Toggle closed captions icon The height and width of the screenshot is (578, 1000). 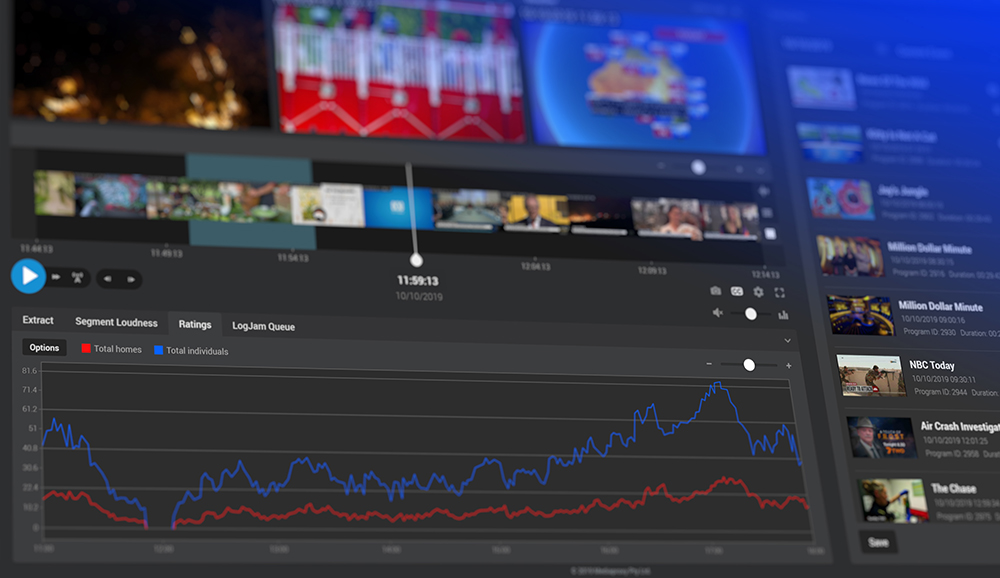pos(737,291)
